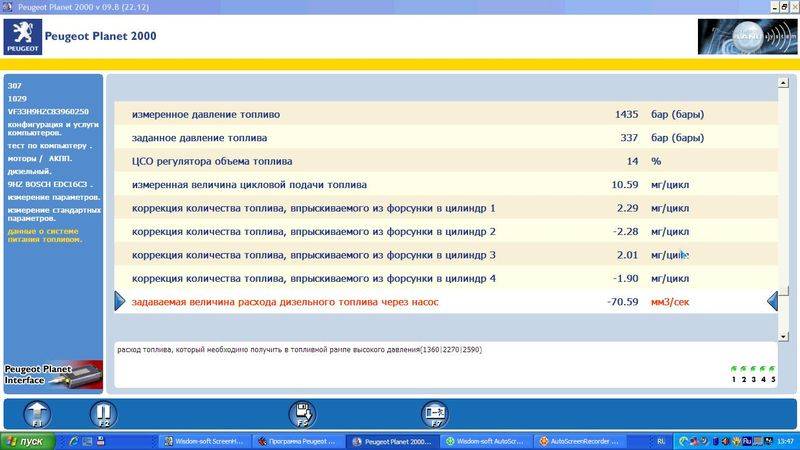Switch to the AutoScreenRecorder taskbar window
This screenshot has width=800, height=450.
point(573,441)
